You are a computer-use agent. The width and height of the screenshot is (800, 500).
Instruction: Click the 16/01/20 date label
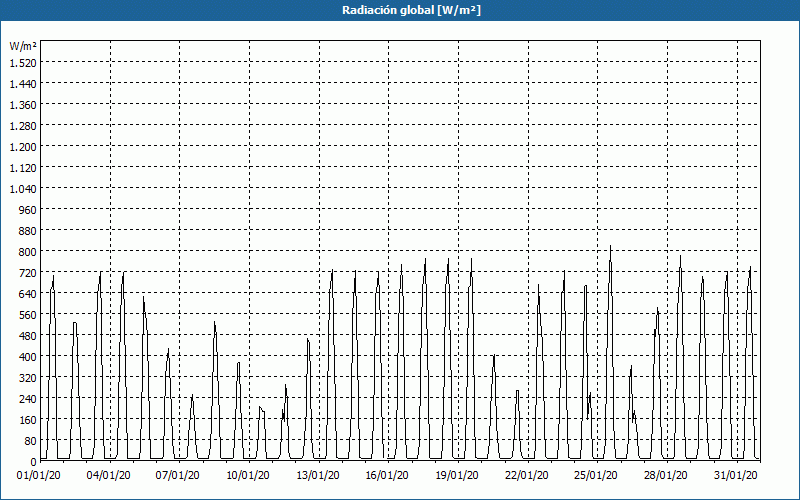(x=387, y=475)
